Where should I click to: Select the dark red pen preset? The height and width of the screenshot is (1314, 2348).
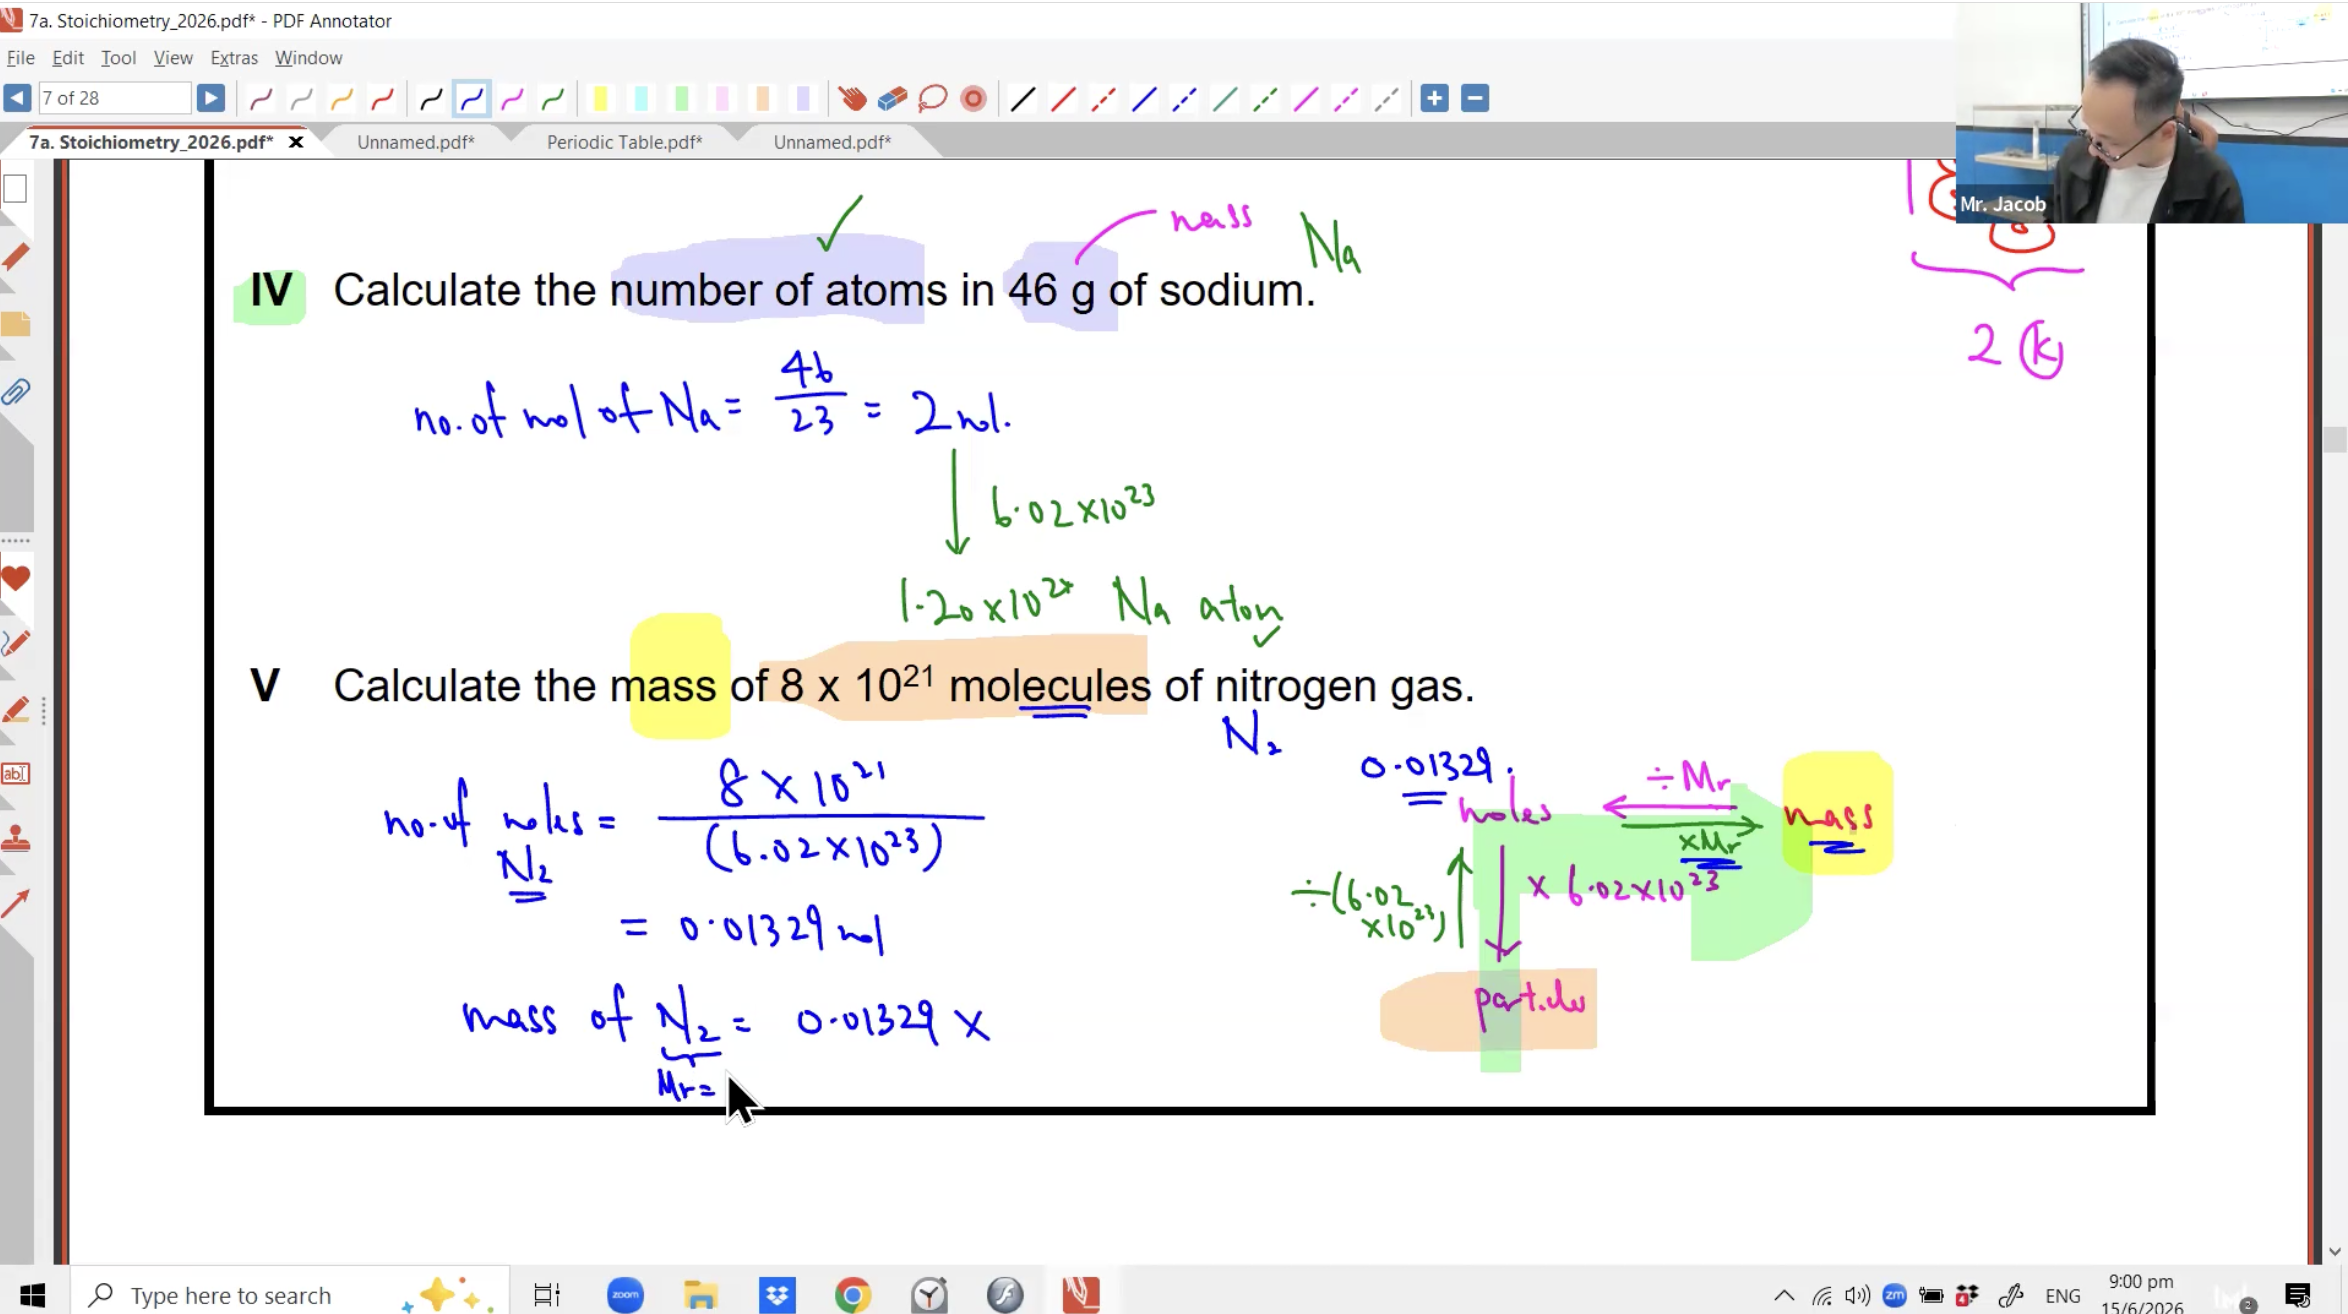pyautogui.click(x=261, y=98)
